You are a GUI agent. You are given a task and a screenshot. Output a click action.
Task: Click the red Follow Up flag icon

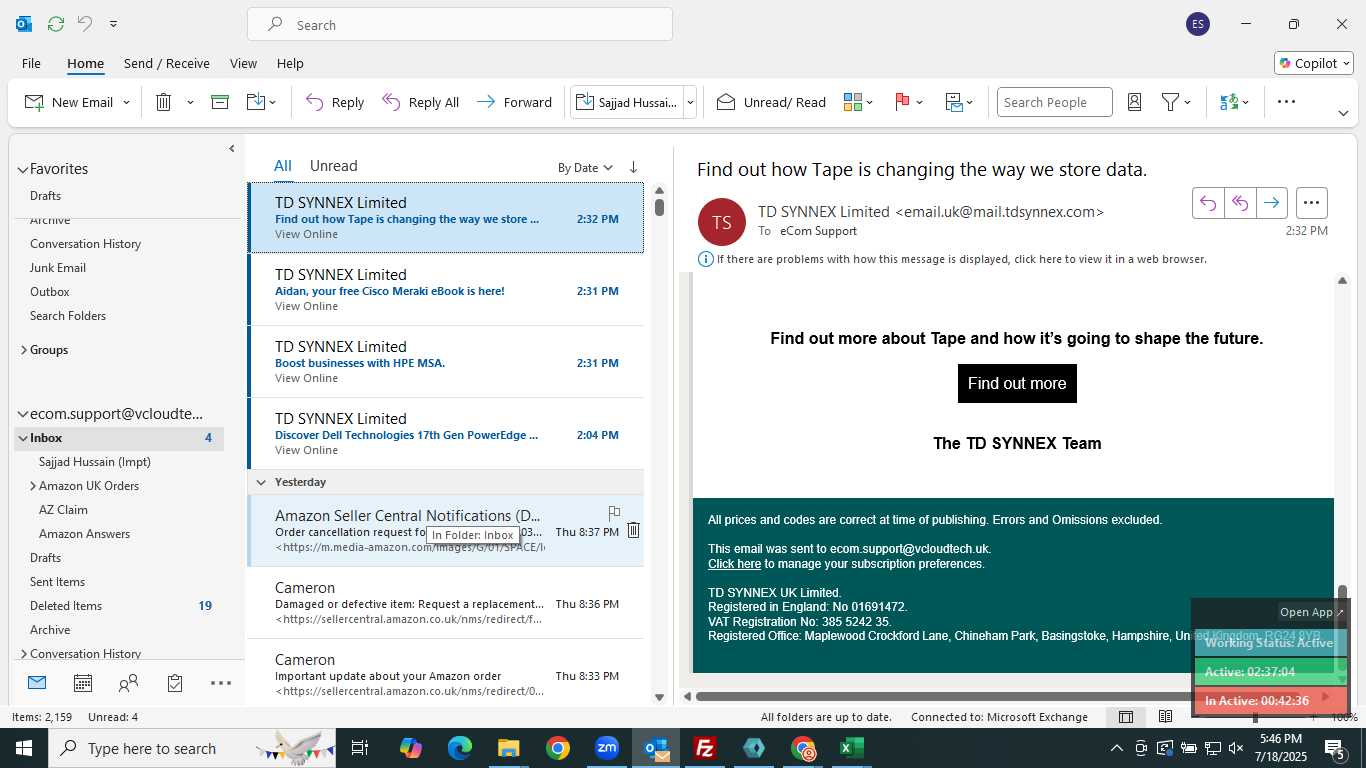[902, 101]
